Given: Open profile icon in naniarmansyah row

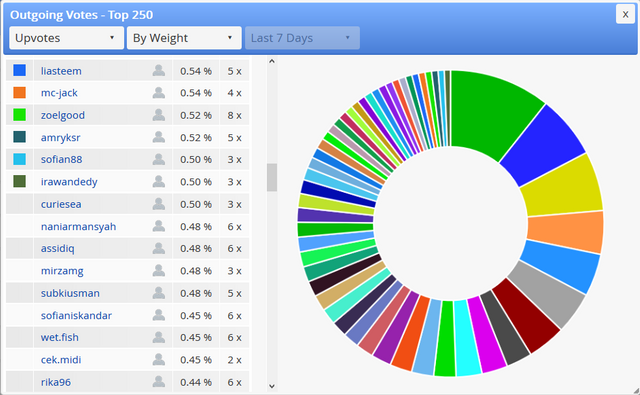Looking at the screenshot, I should pyautogui.click(x=159, y=226).
